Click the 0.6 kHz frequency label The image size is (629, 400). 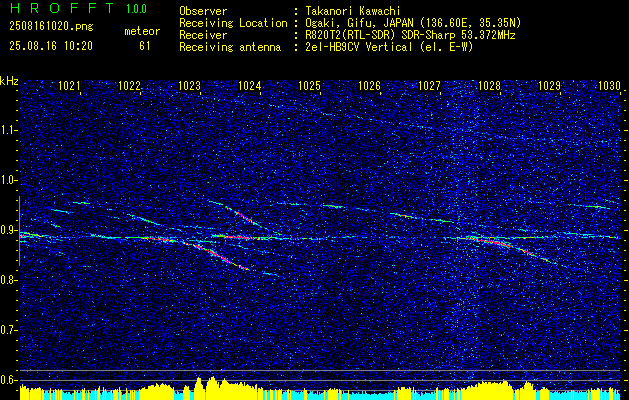click(8, 380)
